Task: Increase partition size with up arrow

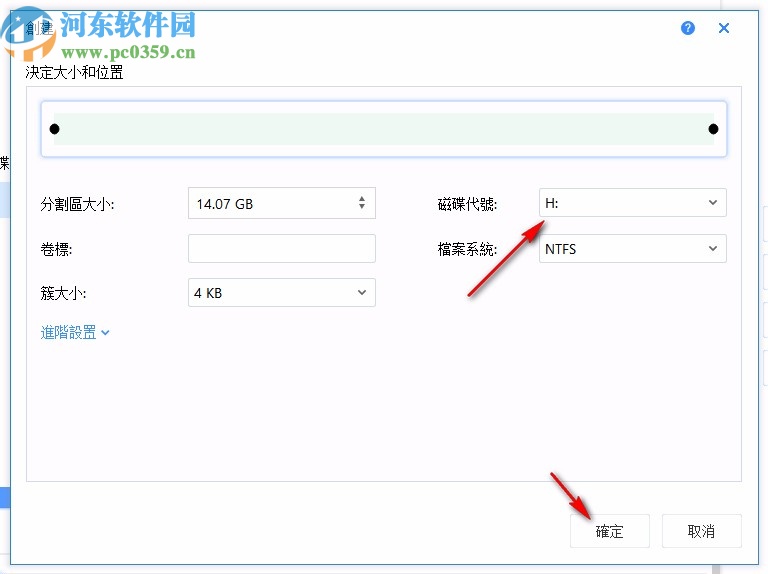Action: [361, 199]
